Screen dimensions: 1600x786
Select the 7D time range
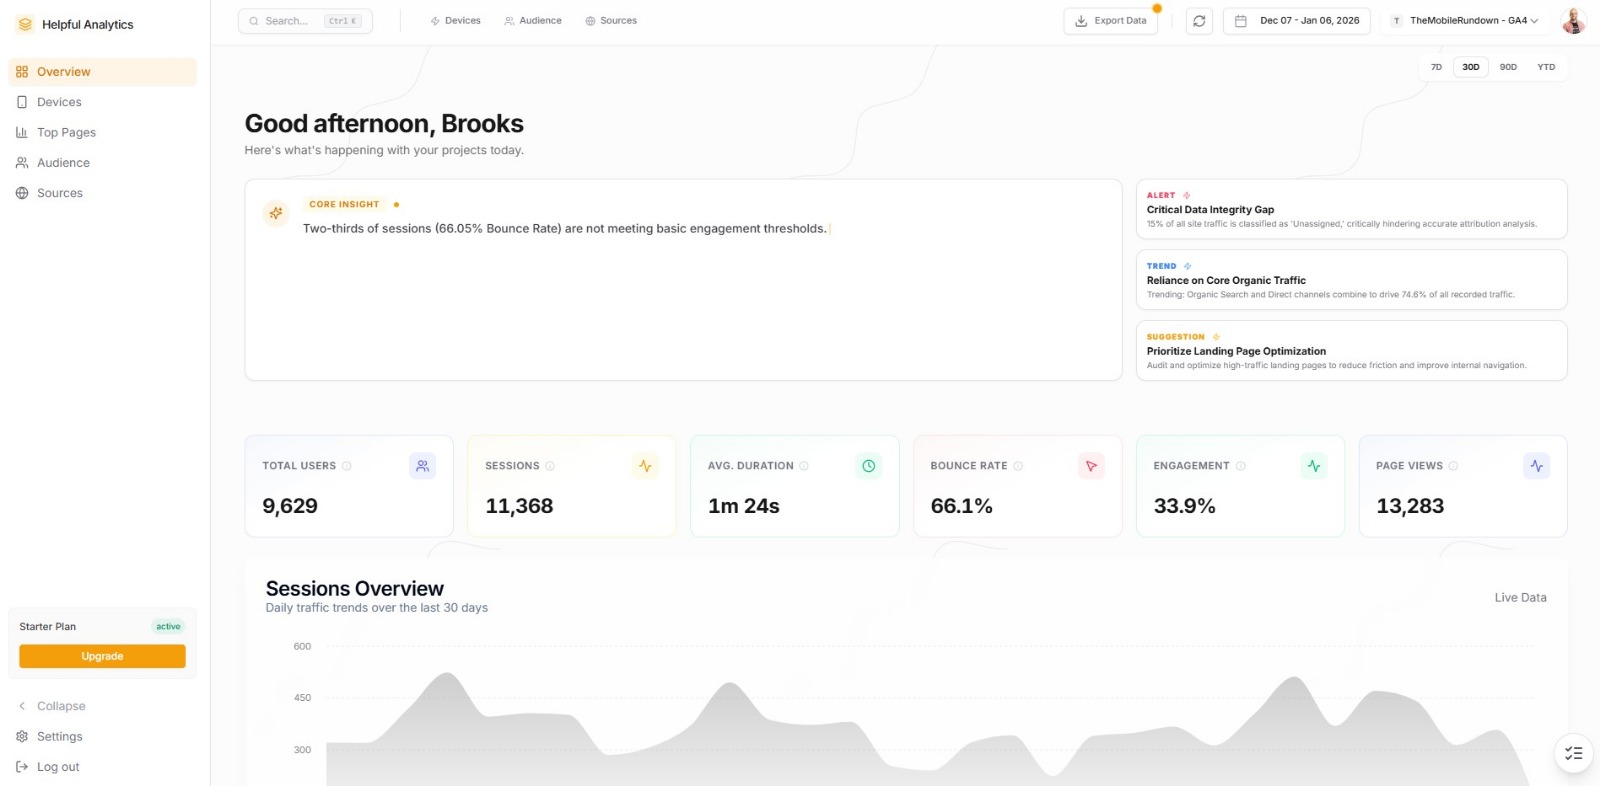[1436, 67]
